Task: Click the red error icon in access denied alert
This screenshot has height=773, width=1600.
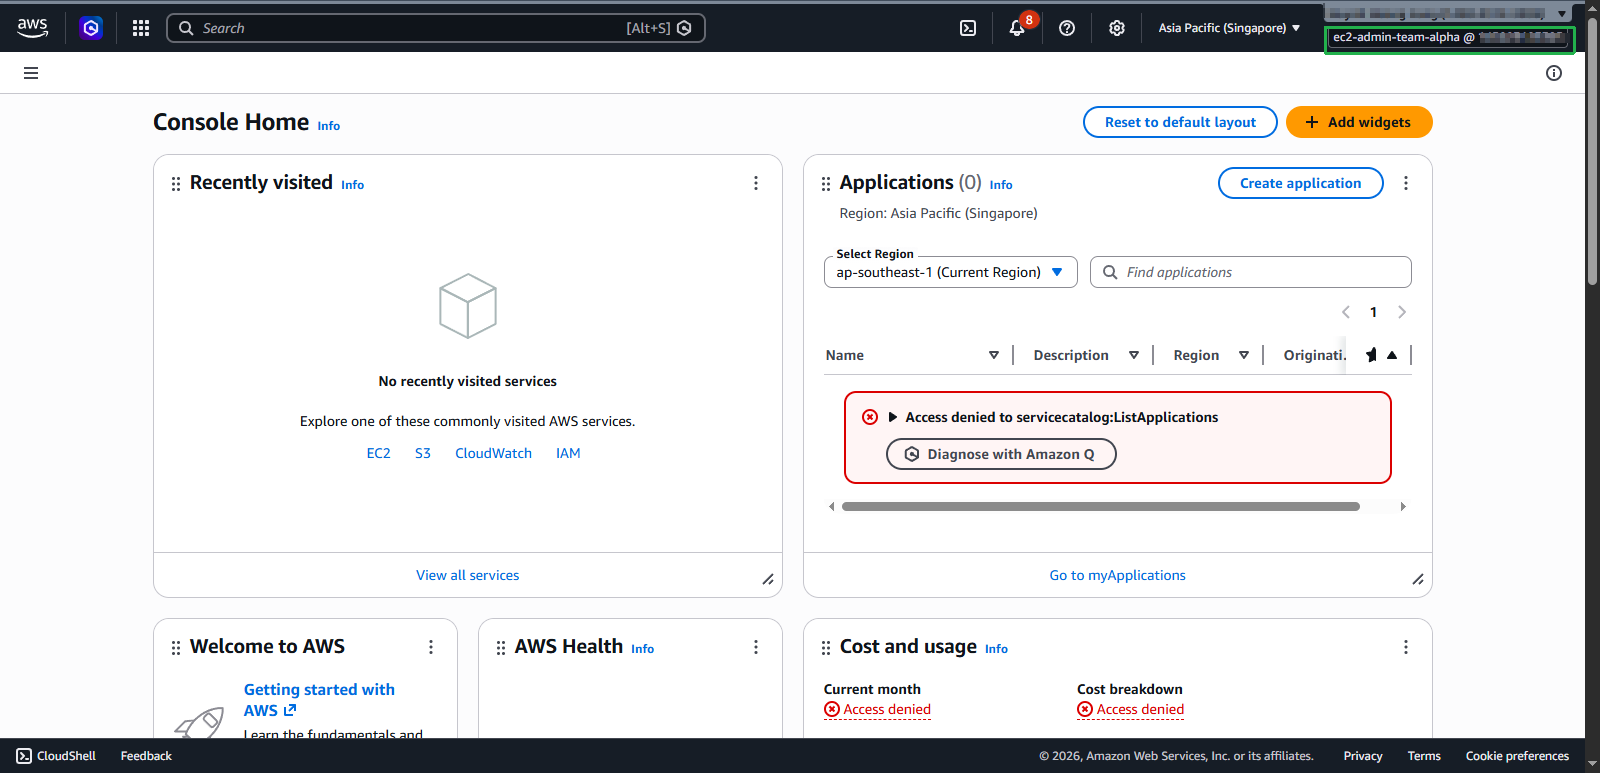Action: [870, 417]
